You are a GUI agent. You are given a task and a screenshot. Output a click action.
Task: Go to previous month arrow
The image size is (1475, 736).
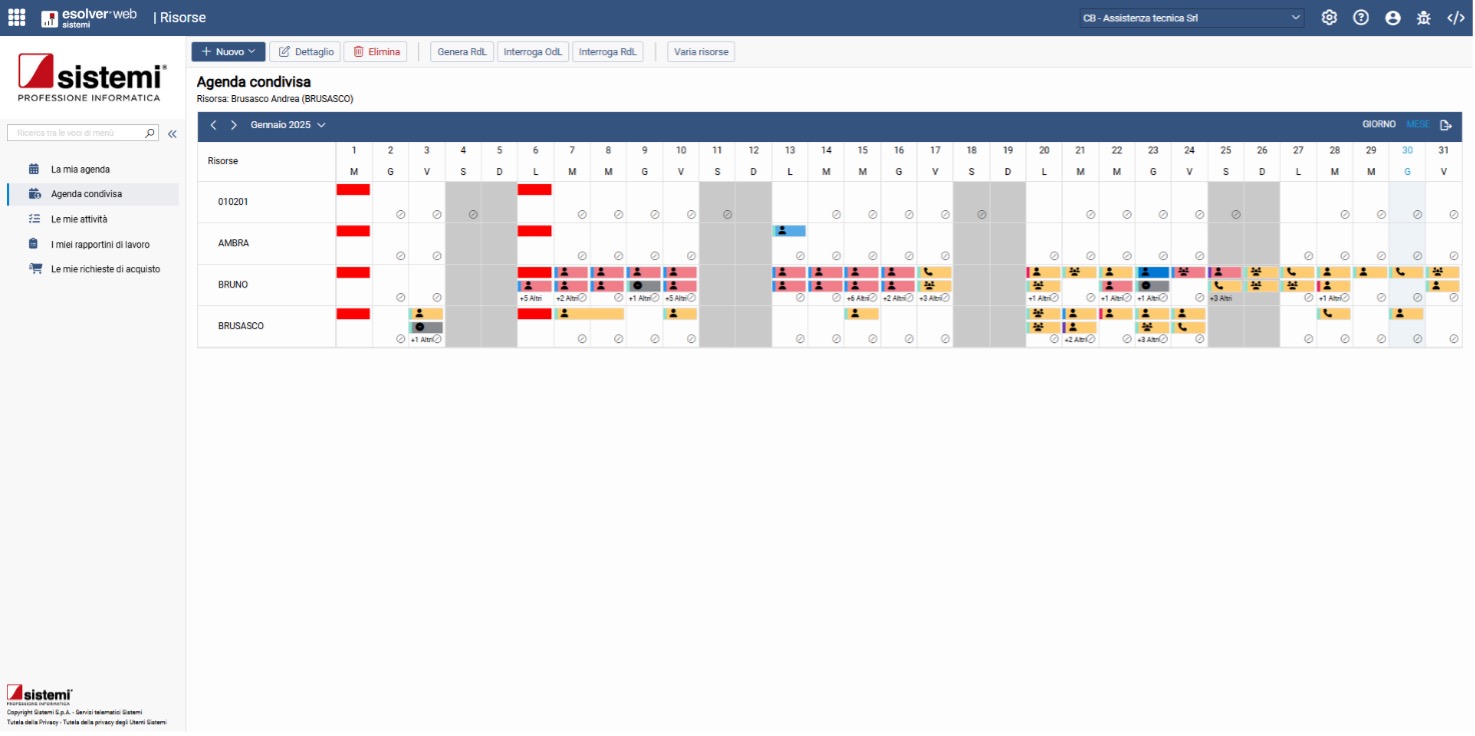click(213, 125)
